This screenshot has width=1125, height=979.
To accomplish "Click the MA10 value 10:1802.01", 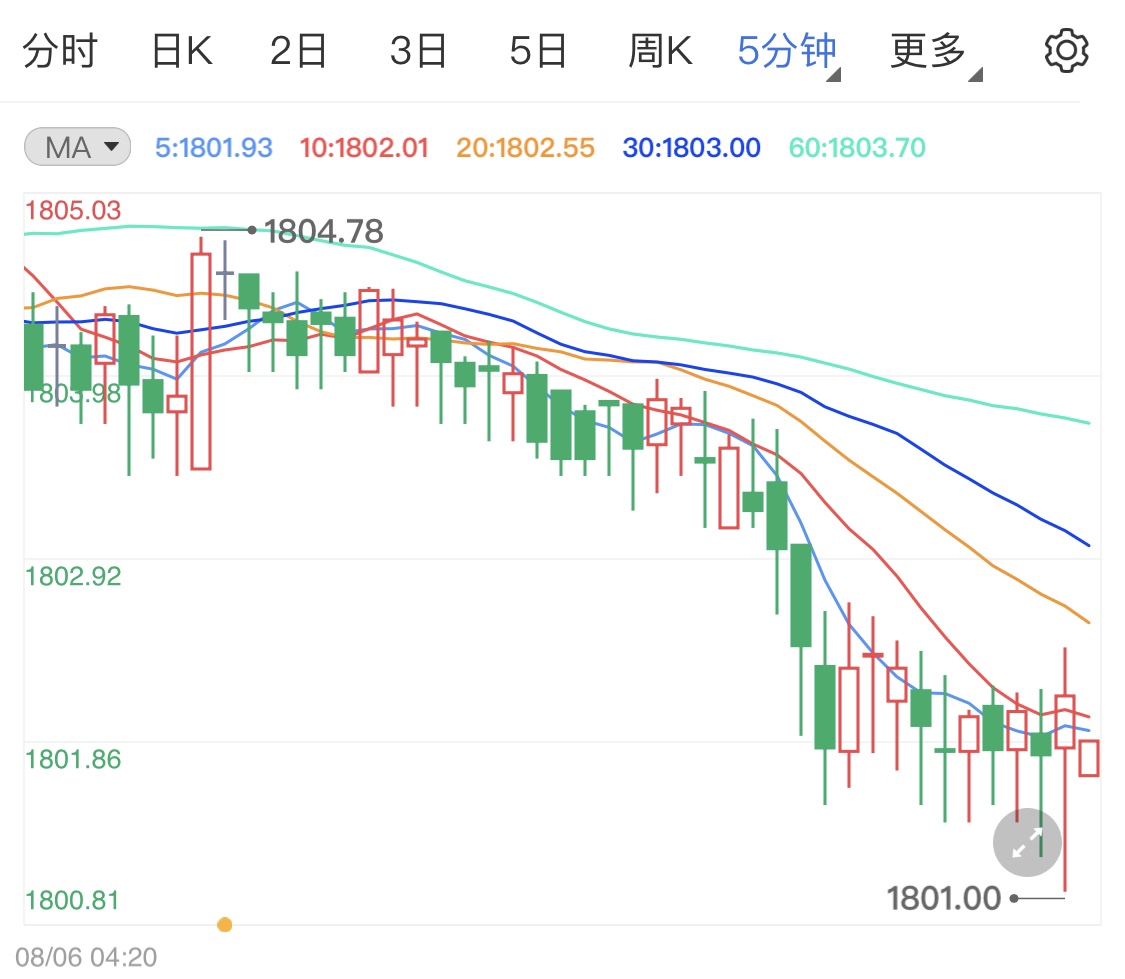I will [x=364, y=148].
